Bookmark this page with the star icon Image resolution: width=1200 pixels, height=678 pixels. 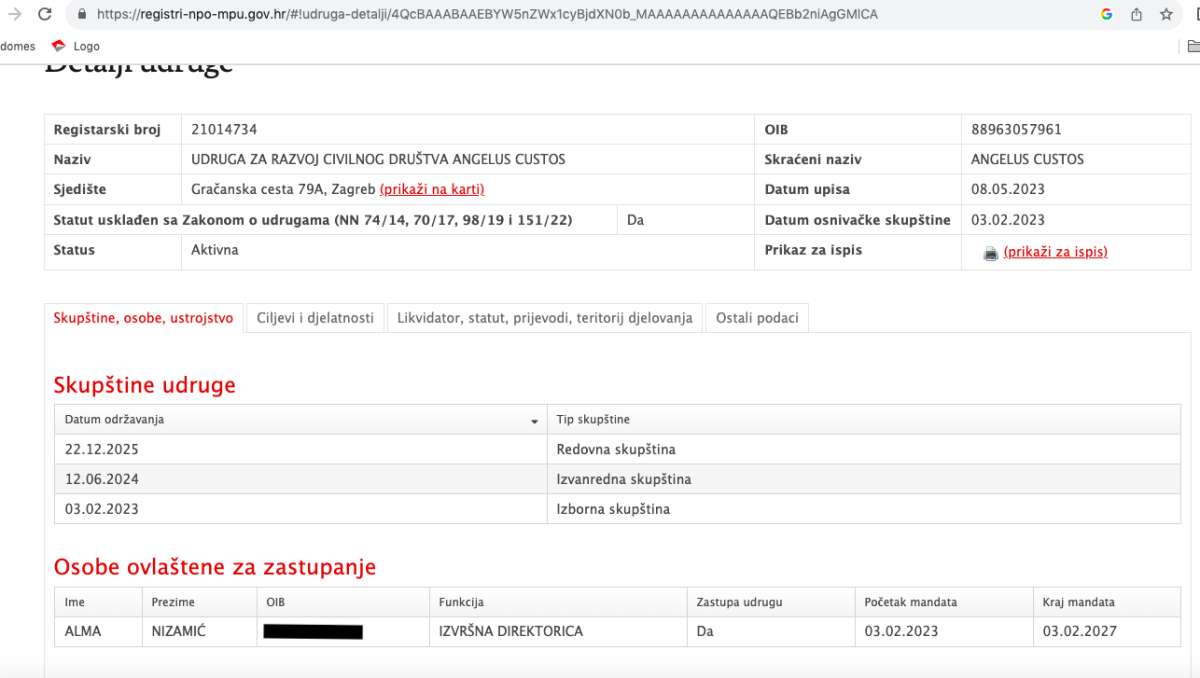coord(1166,15)
